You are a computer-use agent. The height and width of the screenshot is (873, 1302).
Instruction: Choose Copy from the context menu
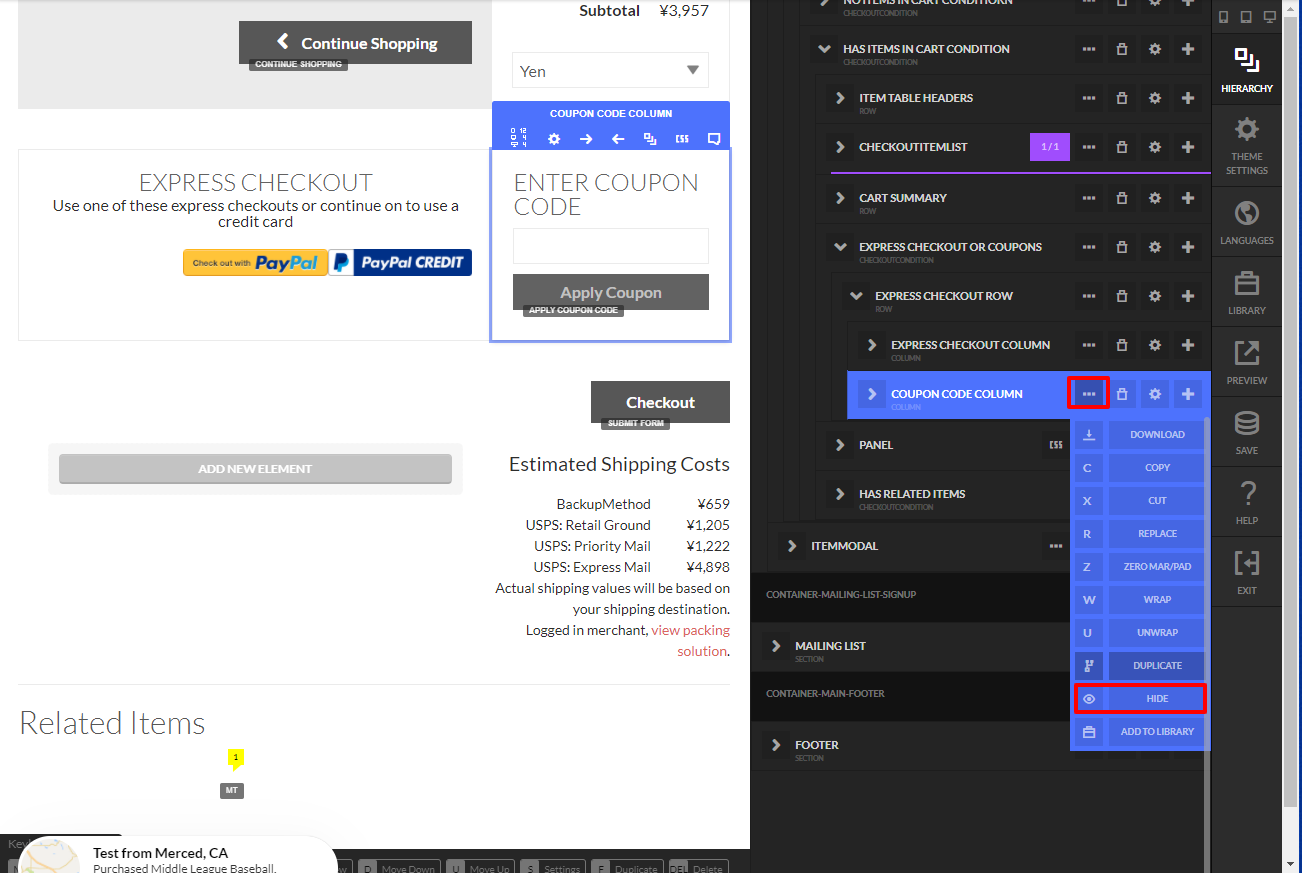pyautogui.click(x=1140, y=468)
